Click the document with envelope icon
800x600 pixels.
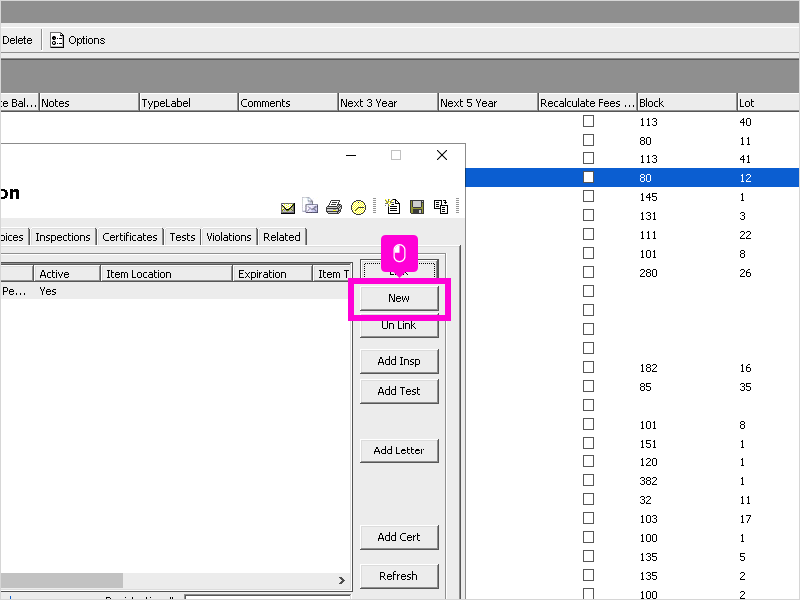(x=310, y=206)
